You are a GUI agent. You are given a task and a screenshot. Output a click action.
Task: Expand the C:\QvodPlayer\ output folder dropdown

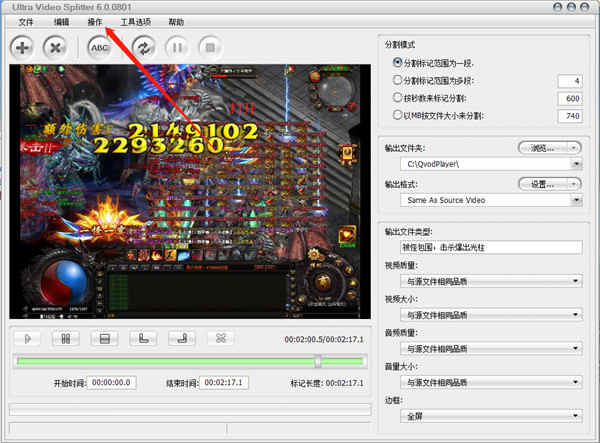(x=576, y=164)
